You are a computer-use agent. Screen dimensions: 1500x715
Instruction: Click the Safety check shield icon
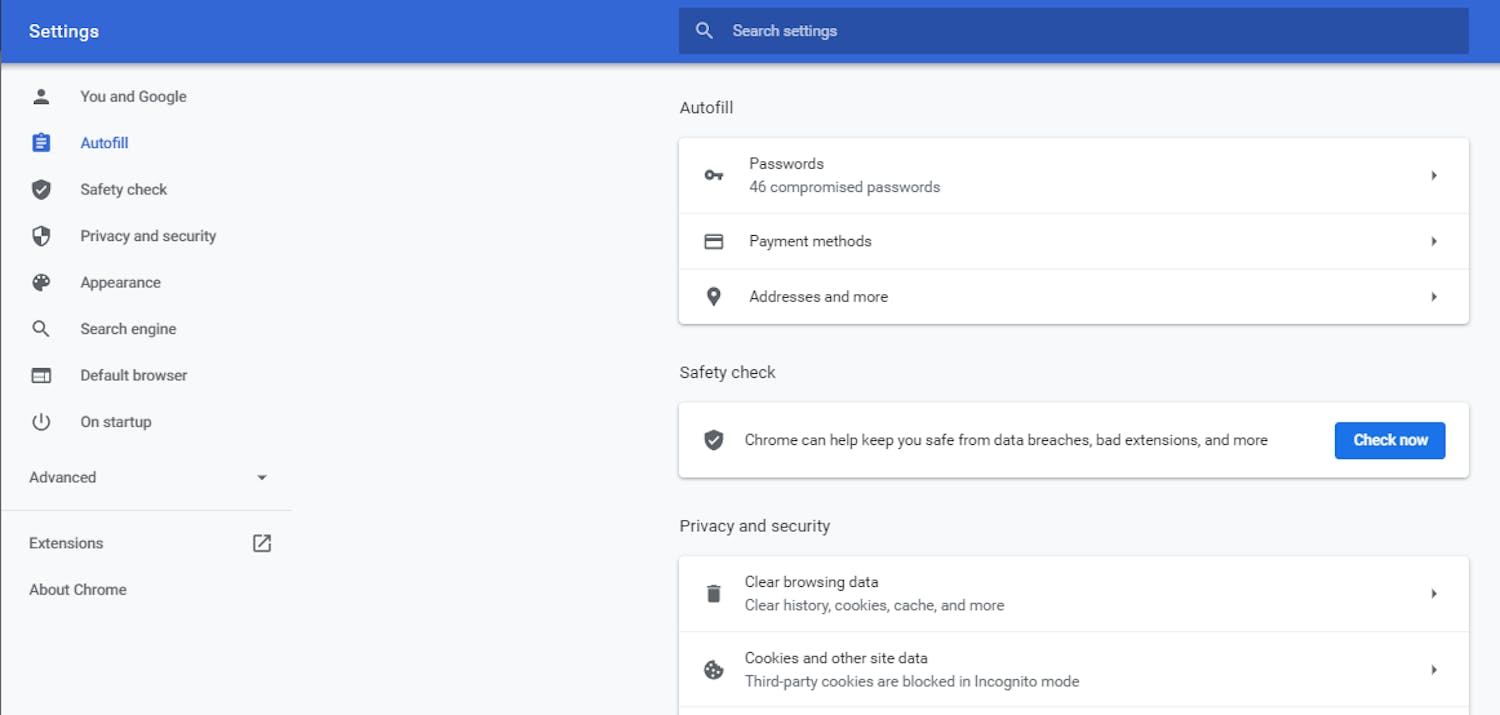pos(713,440)
